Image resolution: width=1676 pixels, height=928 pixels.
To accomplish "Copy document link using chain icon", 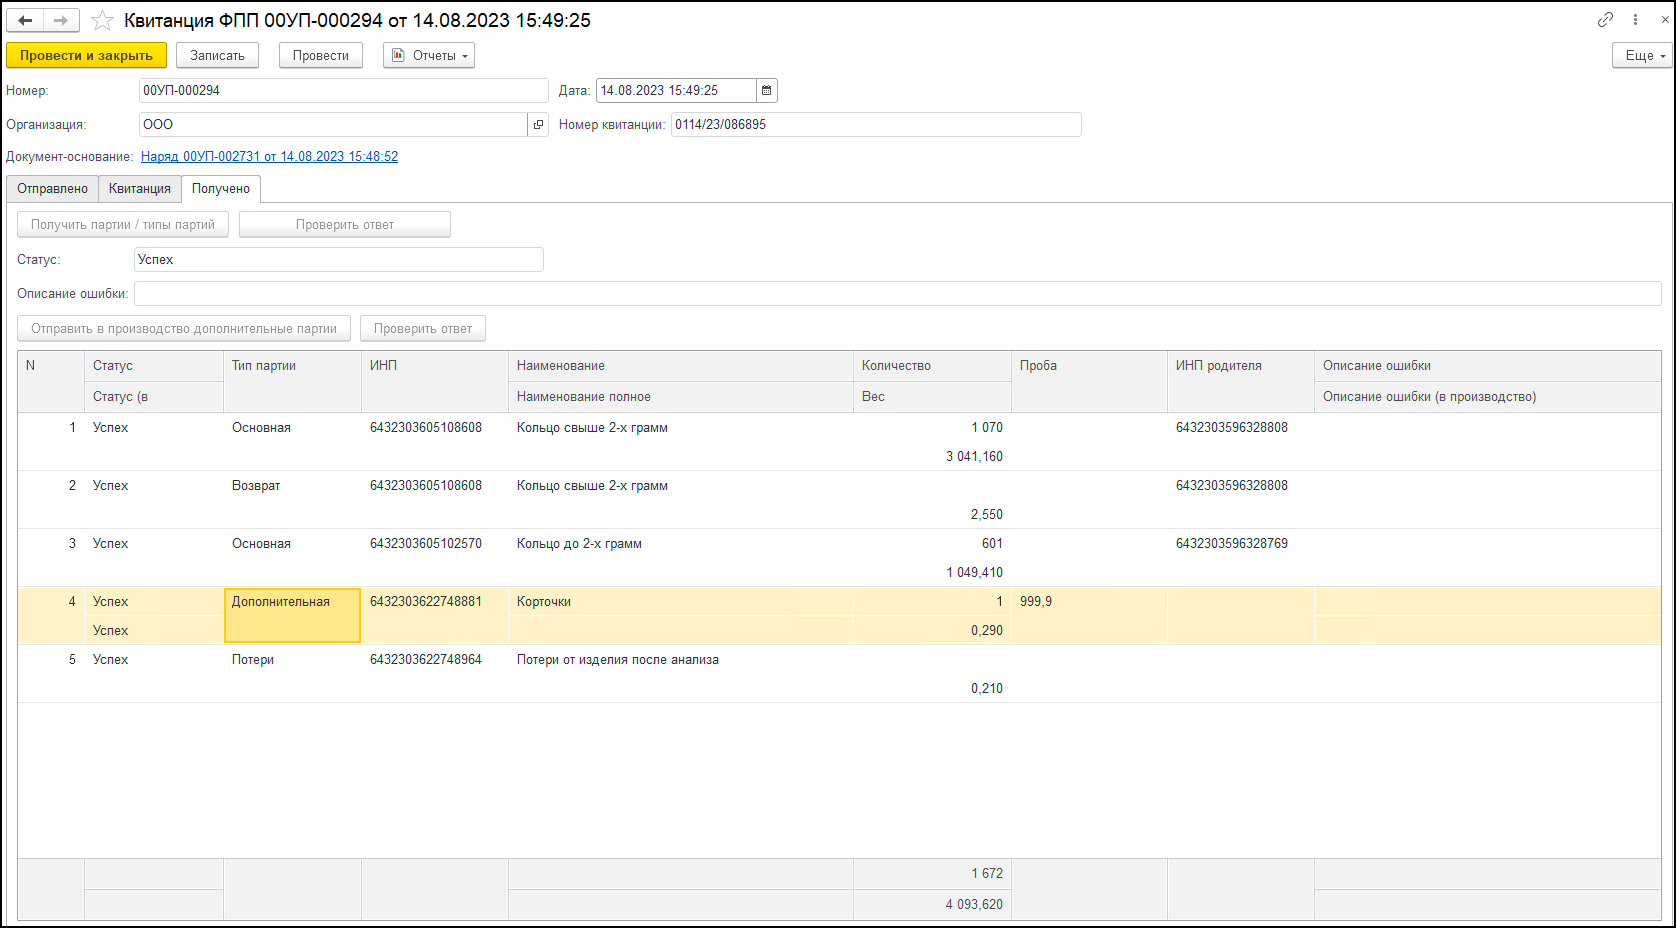I will (1605, 19).
